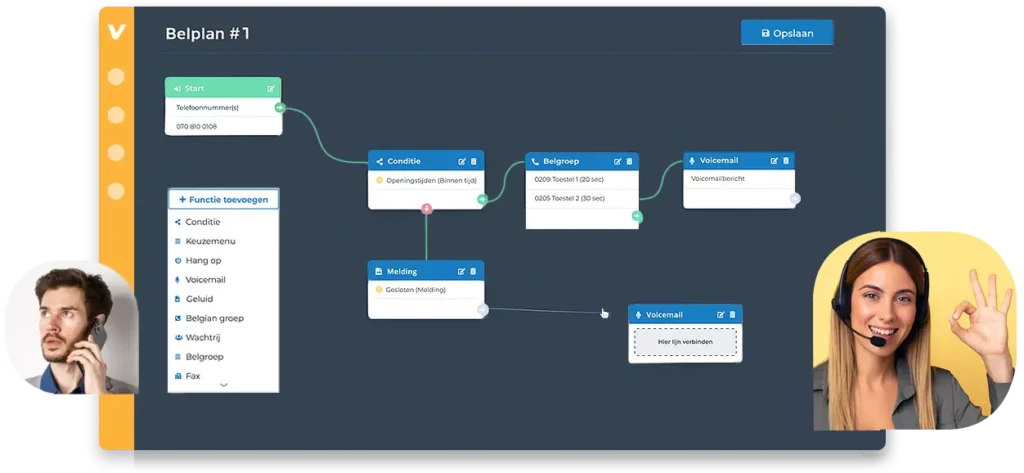The height and width of the screenshot is (473, 1024).
Task: Select the first sidebar circle item
Action: point(116,77)
